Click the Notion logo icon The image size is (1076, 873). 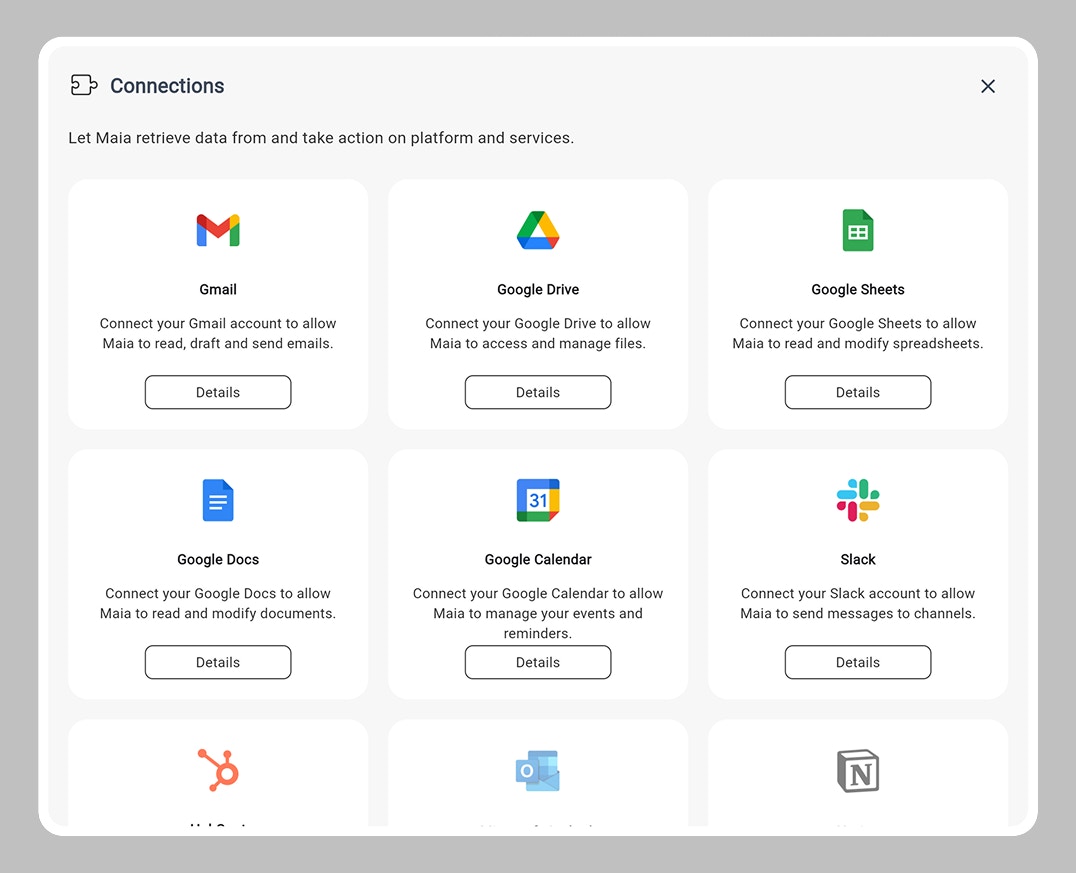point(858,770)
